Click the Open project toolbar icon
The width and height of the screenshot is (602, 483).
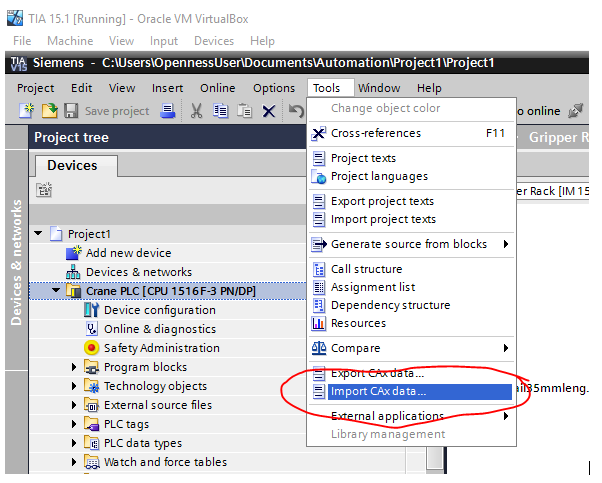pyautogui.click(x=50, y=111)
